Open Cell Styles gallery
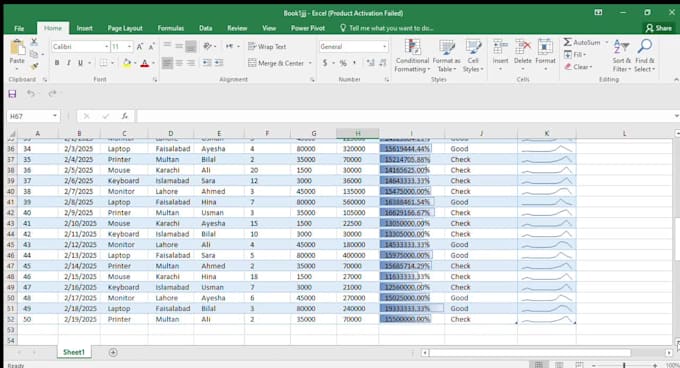Viewport: 680px width, 368px height. (x=473, y=55)
